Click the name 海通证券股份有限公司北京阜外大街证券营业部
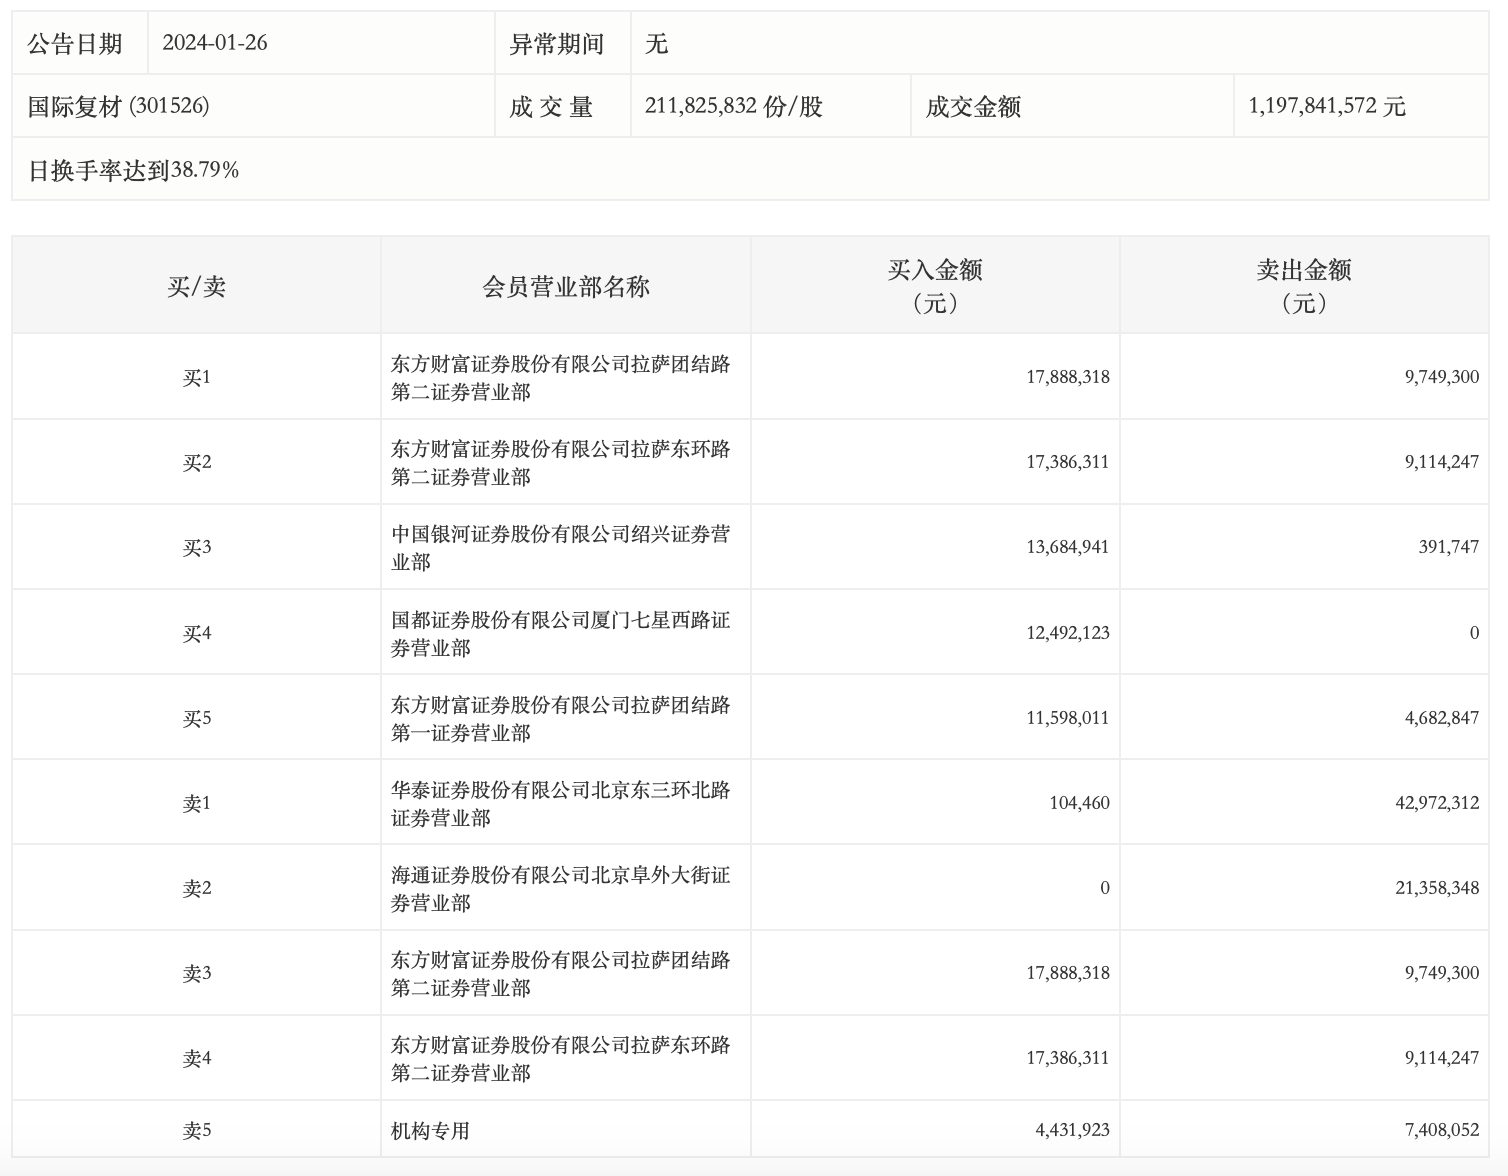The height and width of the screenshot is (1176, 1508). tap(561, 889)
